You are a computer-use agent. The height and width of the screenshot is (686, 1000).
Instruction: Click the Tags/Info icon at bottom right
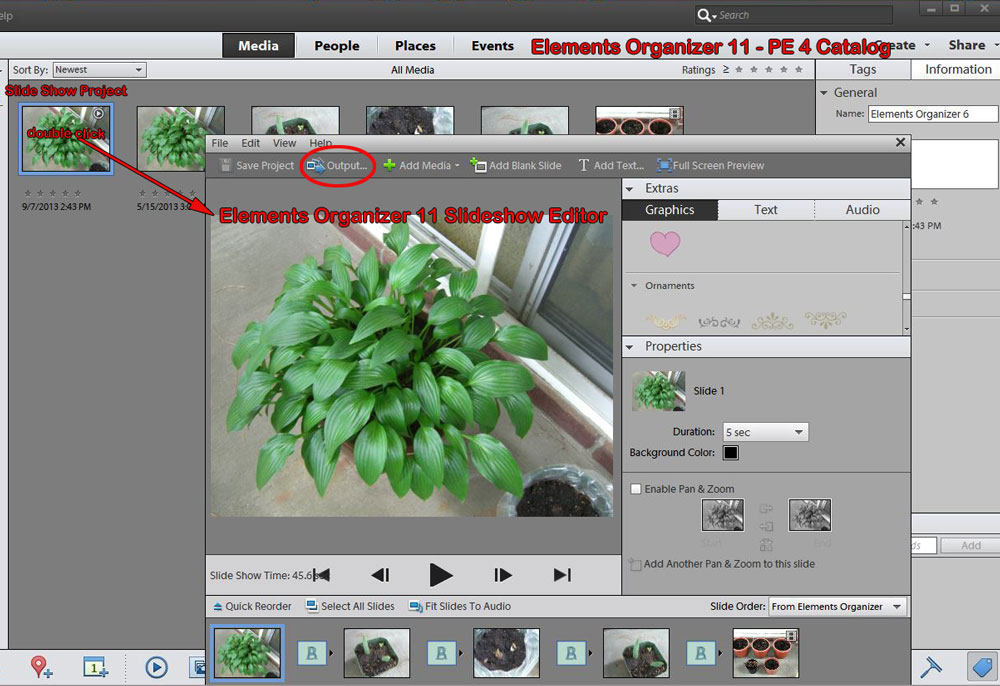click(x=982, y=667)
